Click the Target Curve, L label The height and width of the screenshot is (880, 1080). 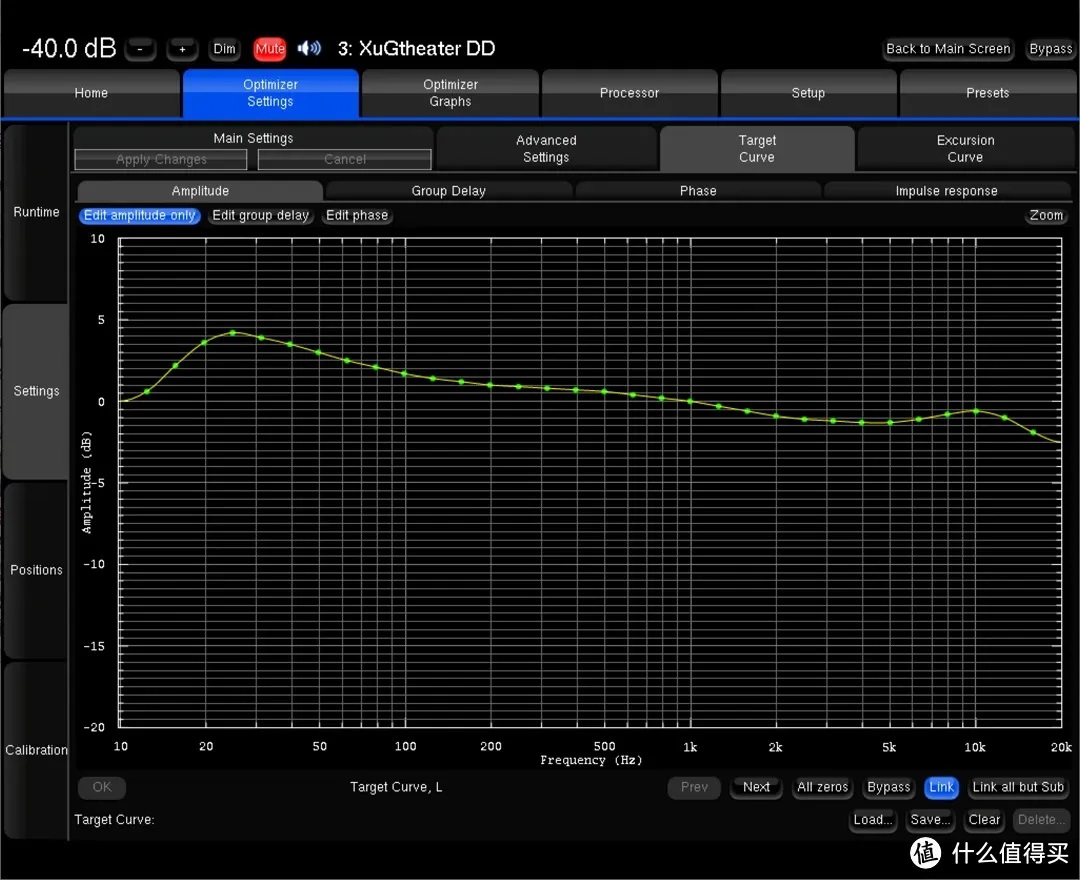coord(396,787)
